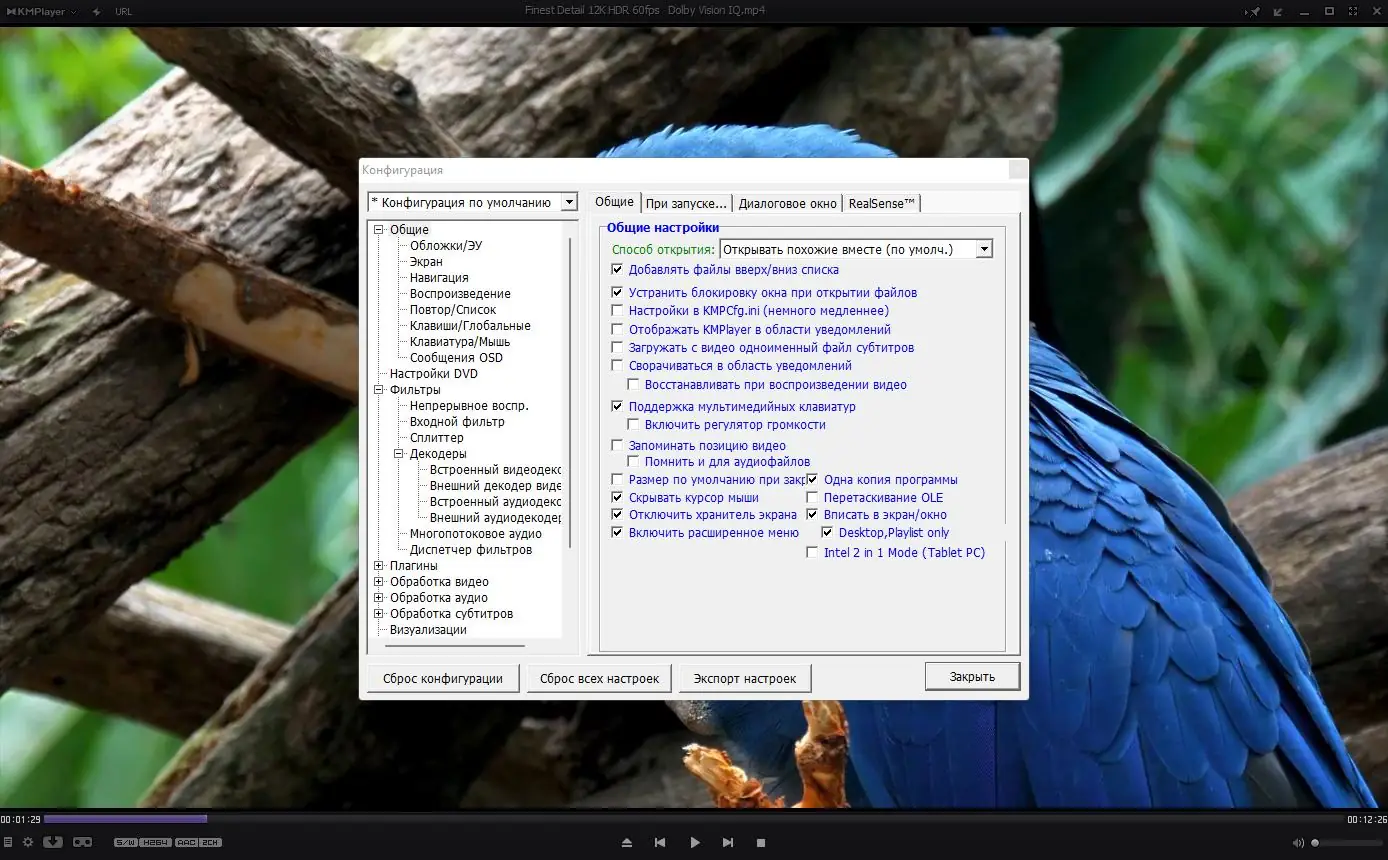Uncheck Добавлять файлы вверх/вниз списка

(617, 270)
